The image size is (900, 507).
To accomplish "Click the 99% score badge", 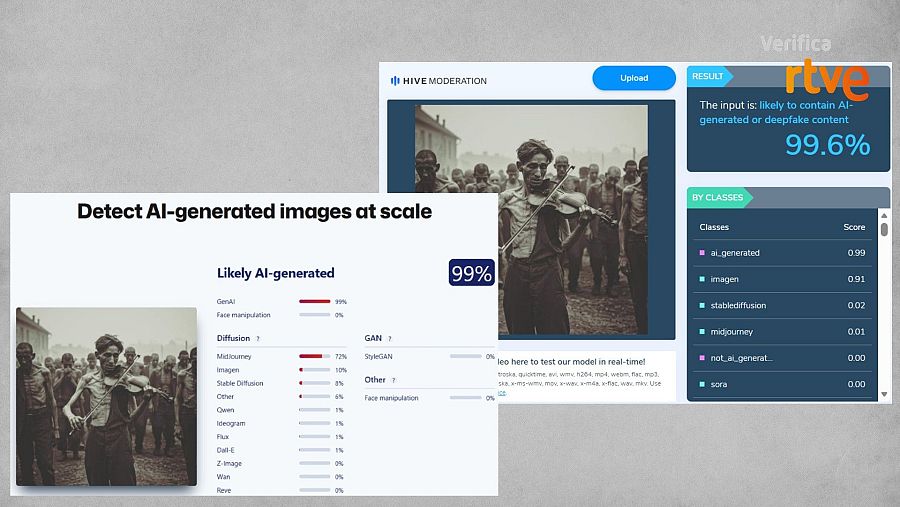I will (471, 273).
